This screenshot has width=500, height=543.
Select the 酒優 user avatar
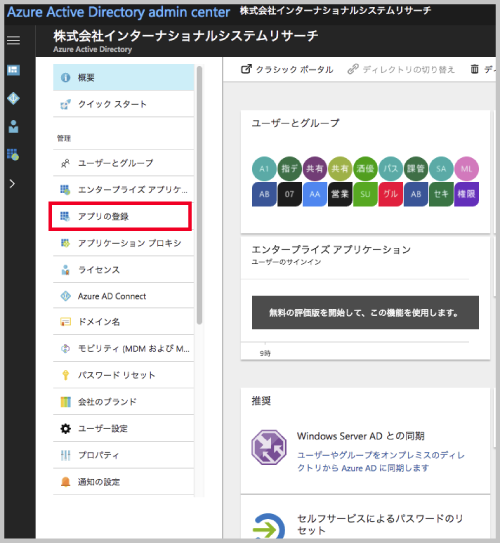pos(365,169)
